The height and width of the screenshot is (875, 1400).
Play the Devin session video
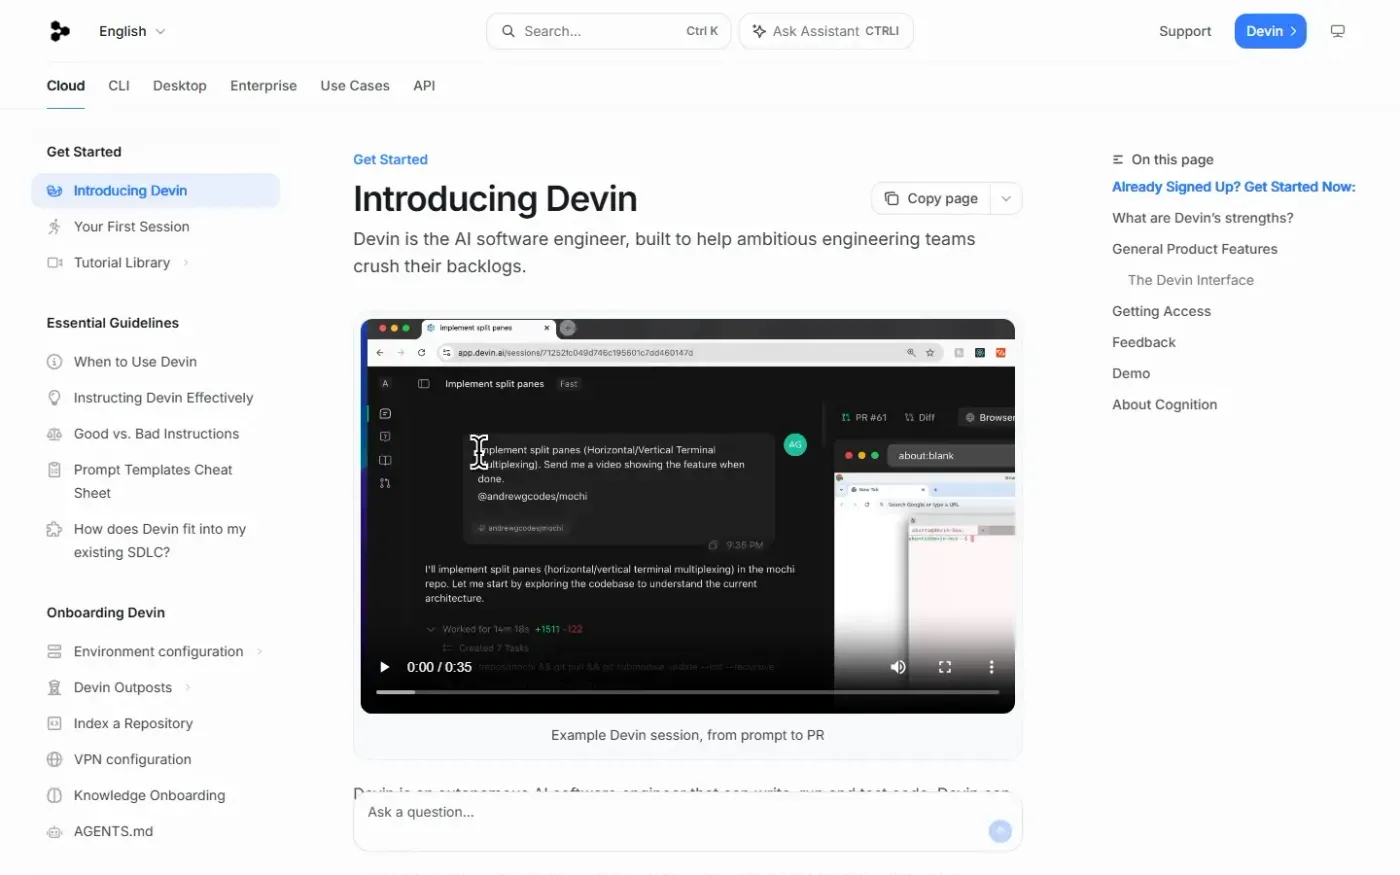[384, 667]
